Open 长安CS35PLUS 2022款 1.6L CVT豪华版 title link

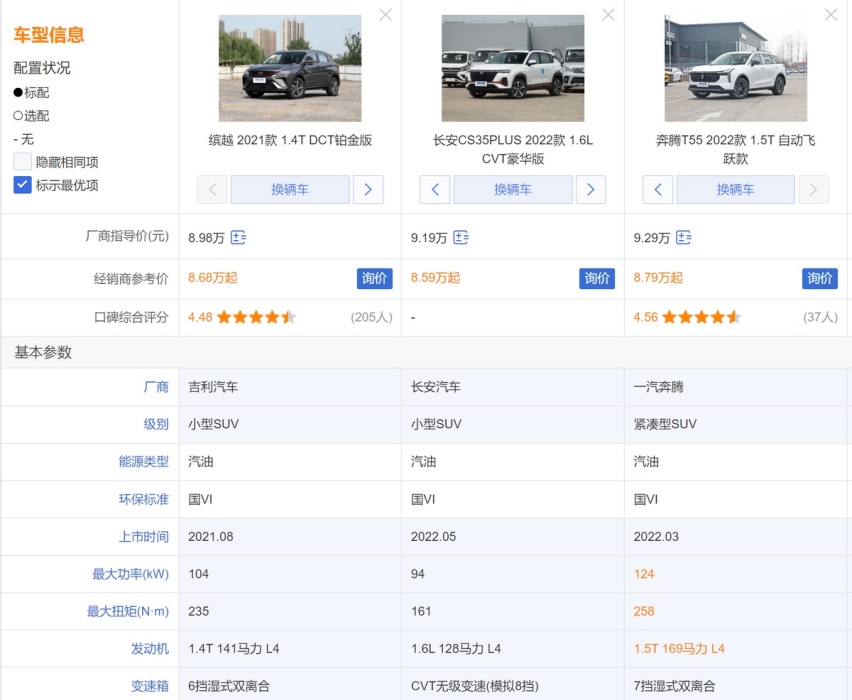point(513,149)
